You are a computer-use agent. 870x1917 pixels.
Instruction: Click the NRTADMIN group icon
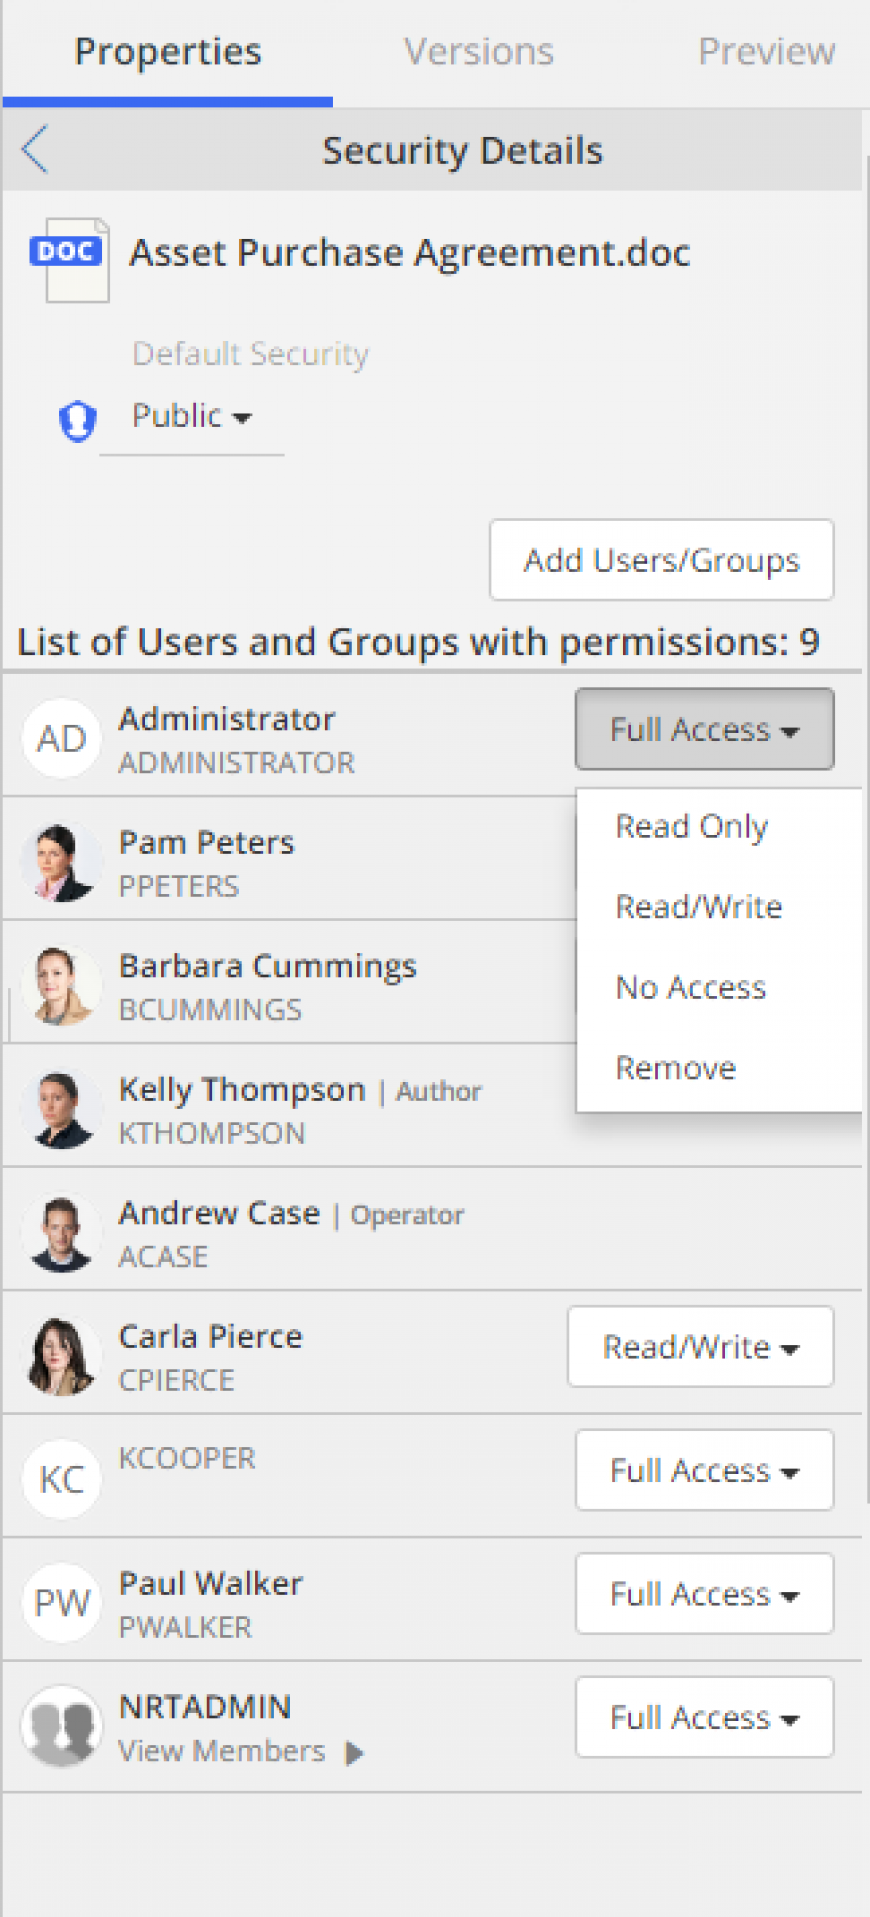coord(62,1726)
